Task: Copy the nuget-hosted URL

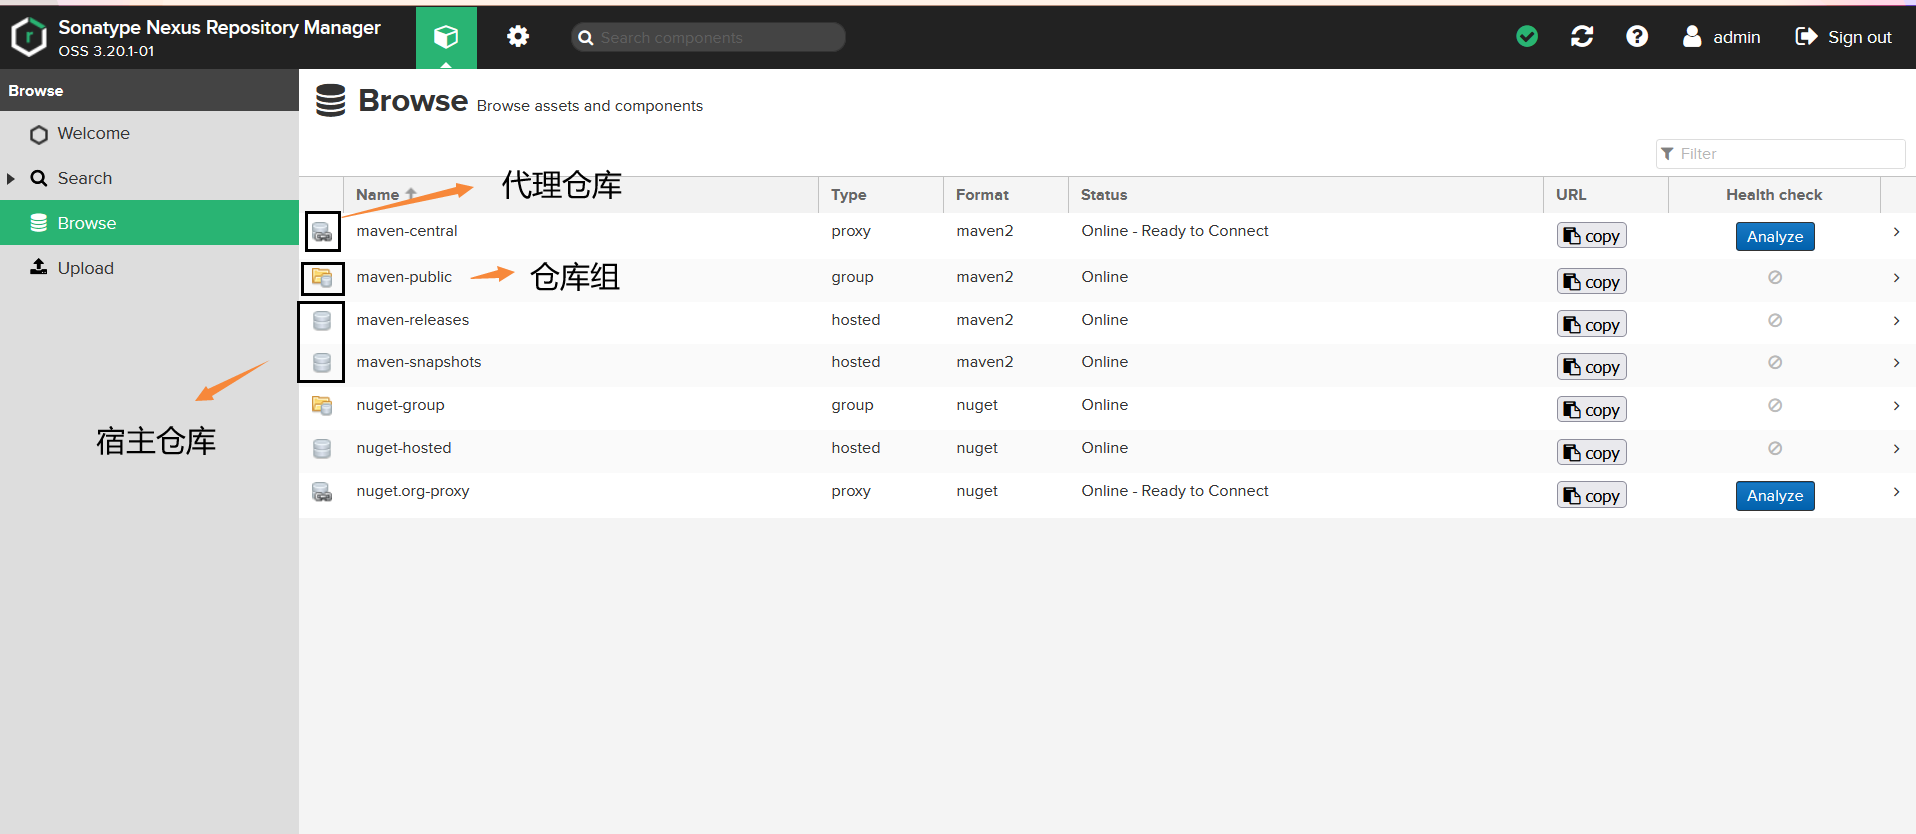Action: pos(1592,453)
